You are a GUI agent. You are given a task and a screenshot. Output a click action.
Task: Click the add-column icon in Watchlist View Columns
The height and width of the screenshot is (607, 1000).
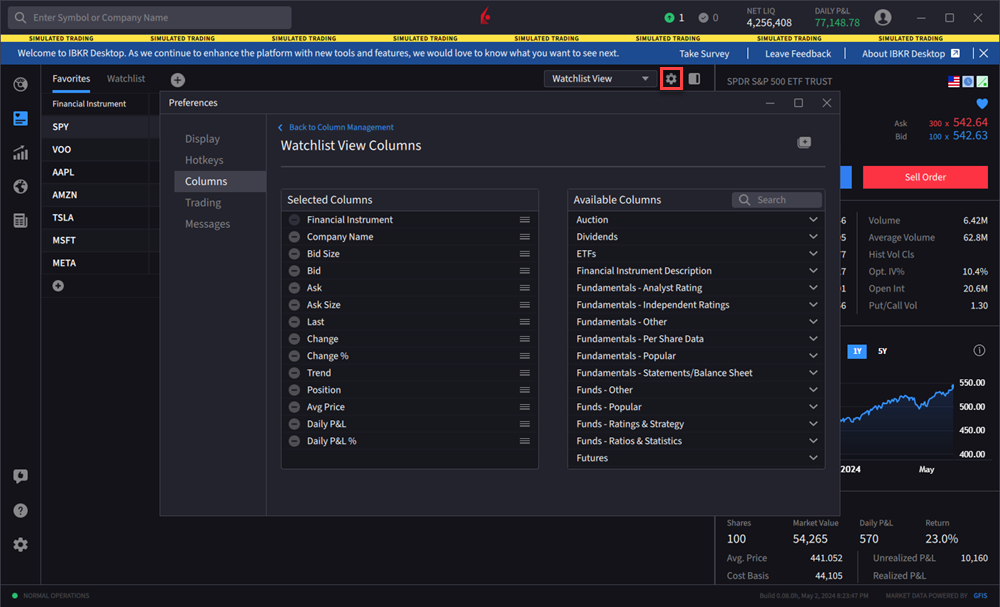point(804,143)
